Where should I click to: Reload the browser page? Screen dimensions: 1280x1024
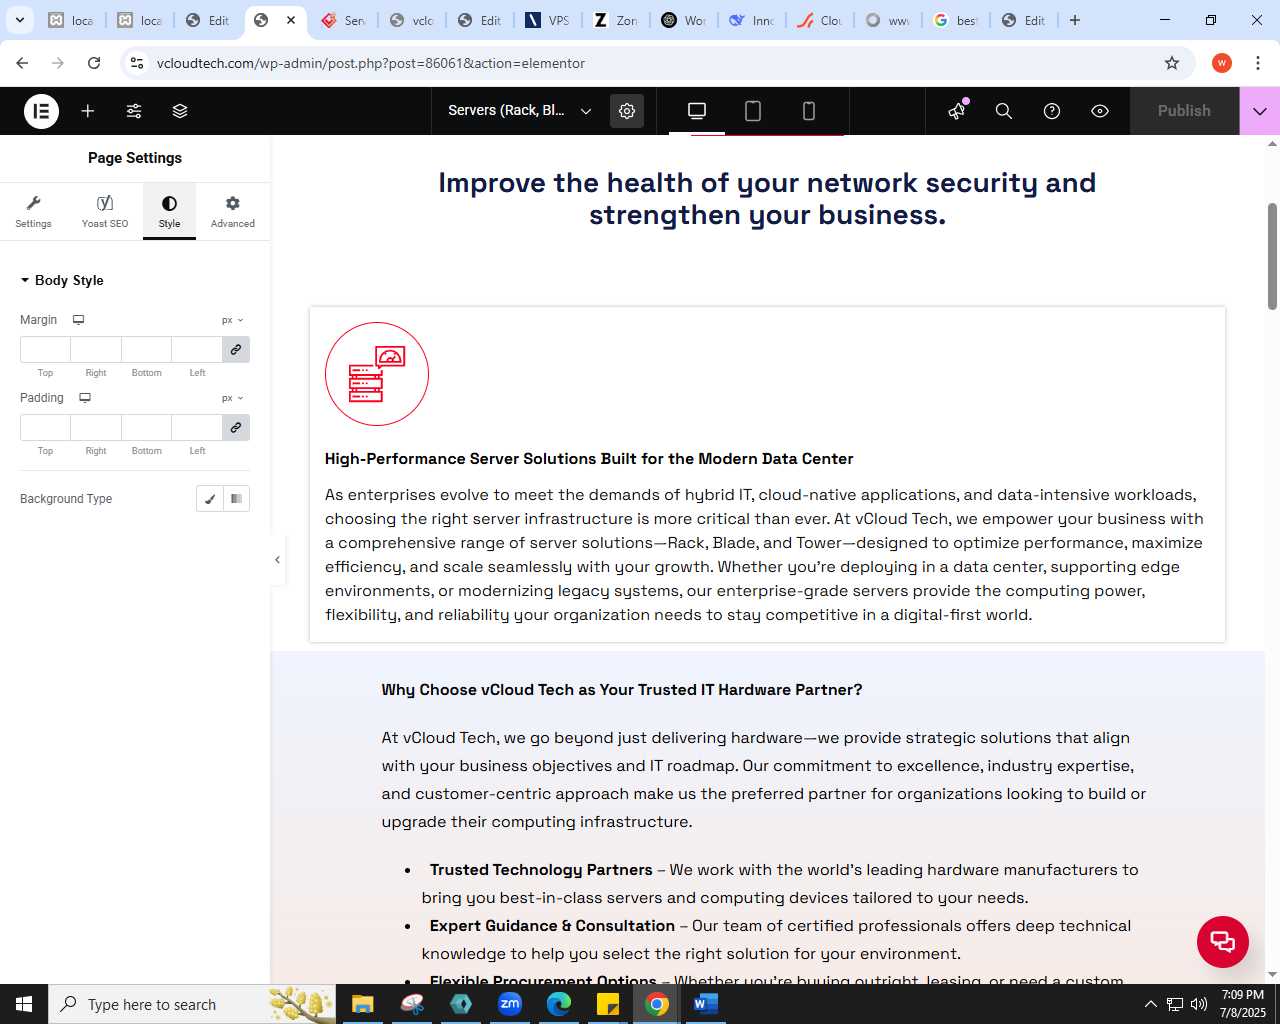click(94, 63)
